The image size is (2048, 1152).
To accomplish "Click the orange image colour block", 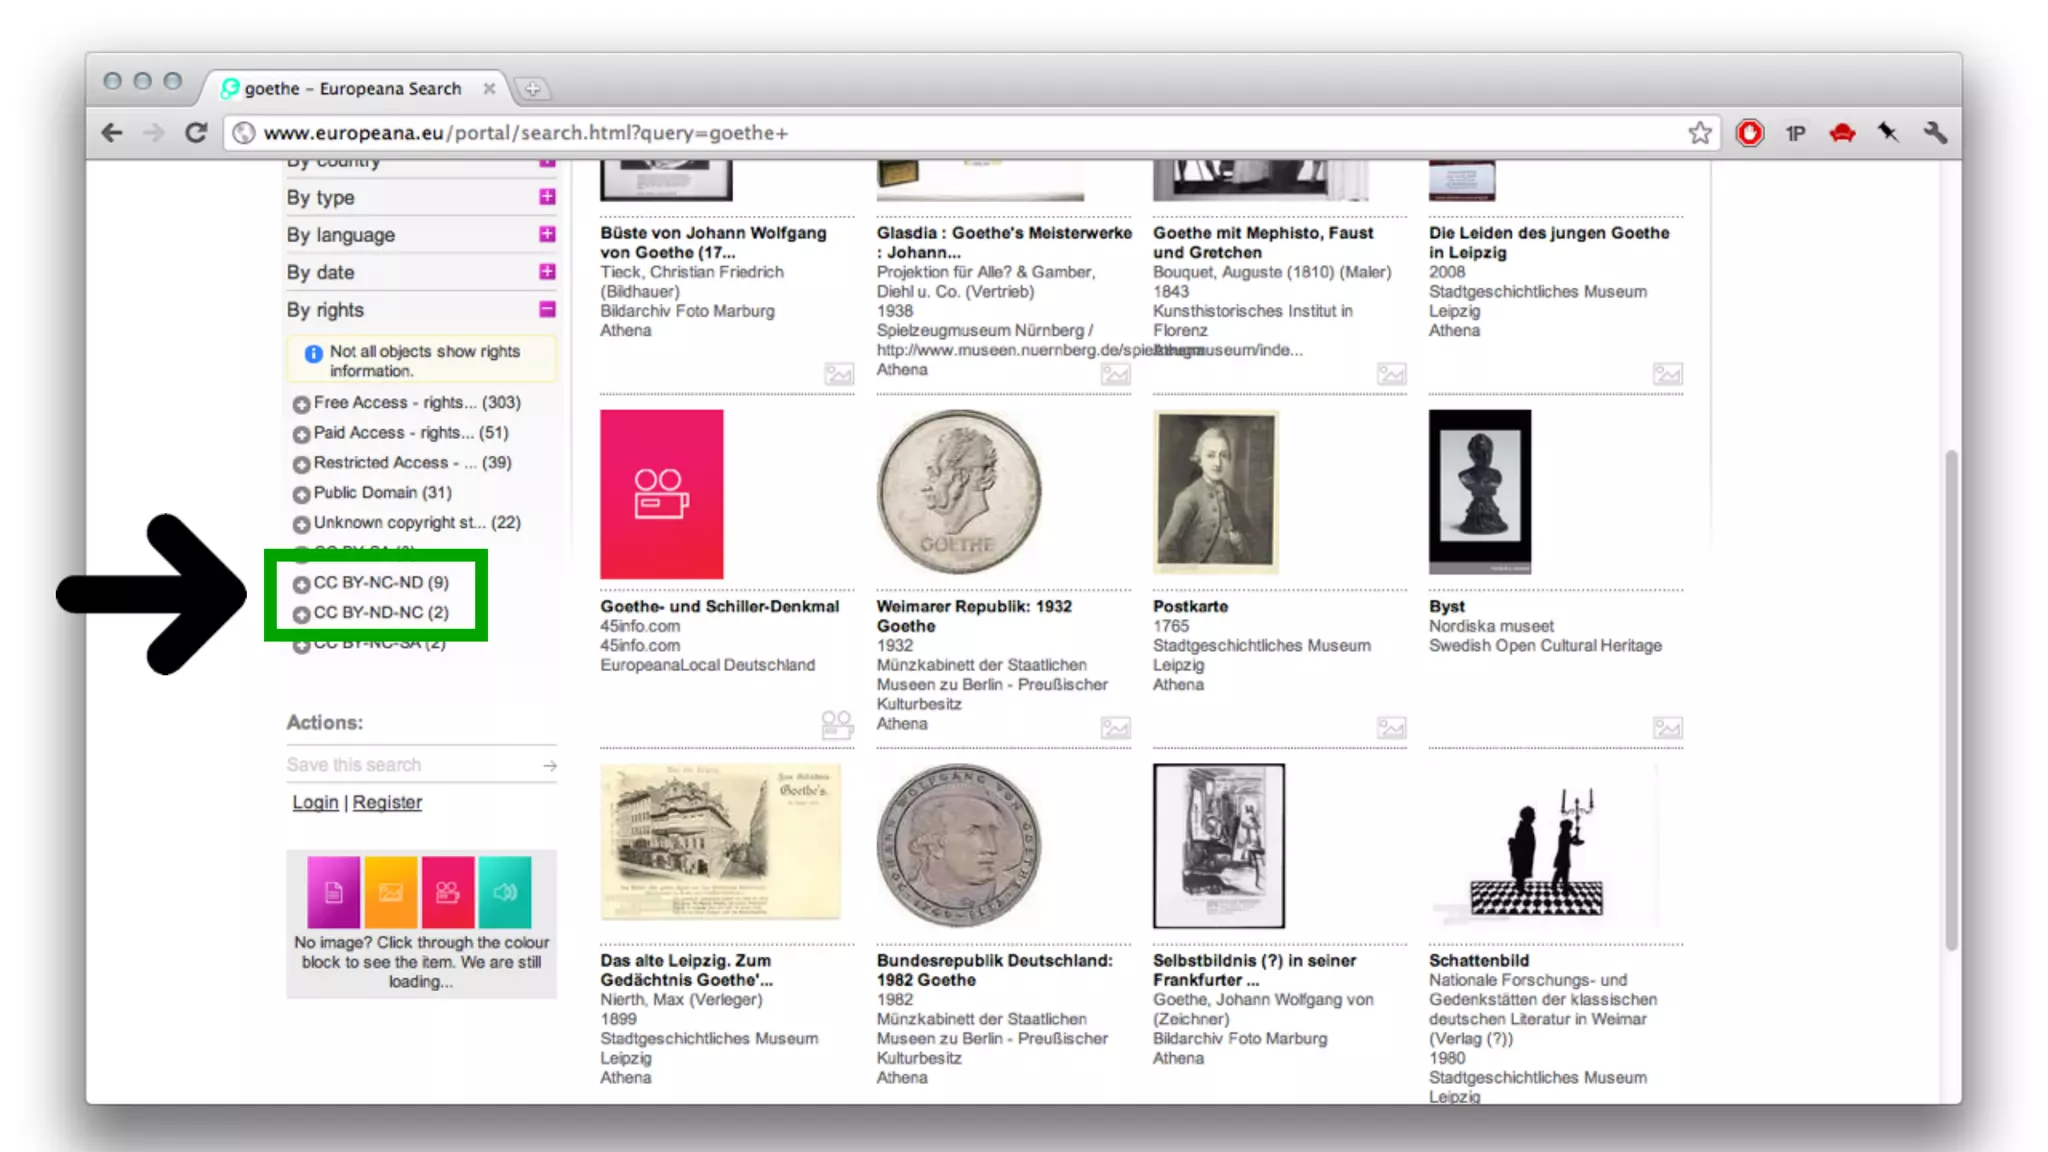I will (390, 891).
